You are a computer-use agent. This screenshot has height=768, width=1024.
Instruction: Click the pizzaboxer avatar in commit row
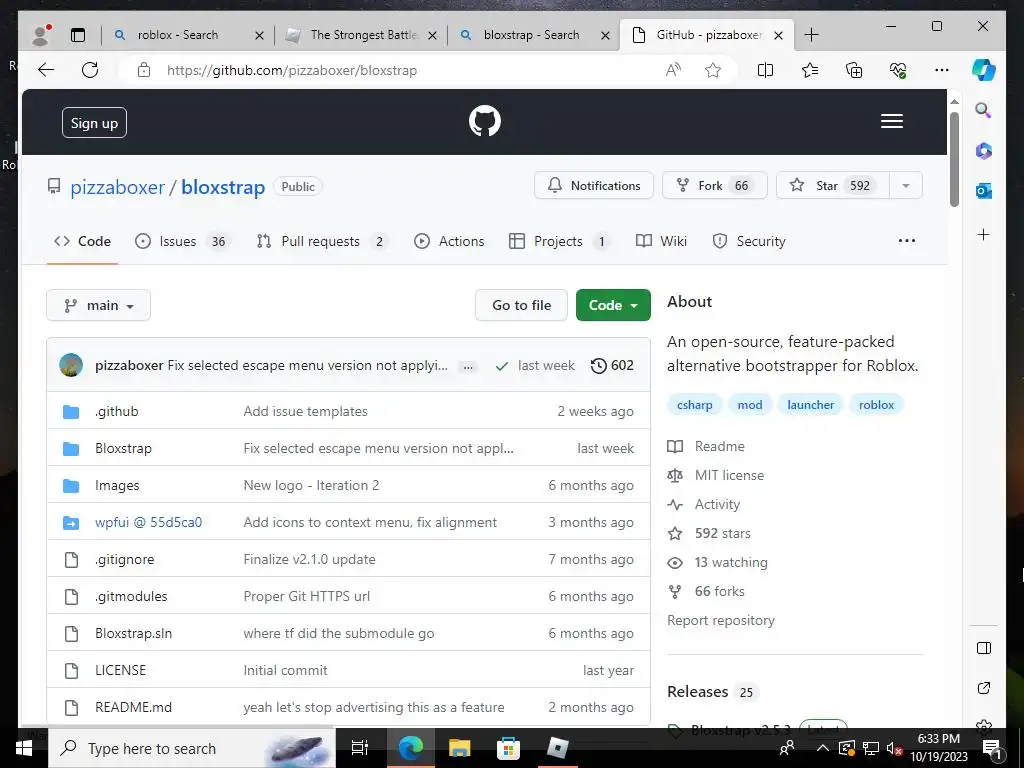[71, 365]
